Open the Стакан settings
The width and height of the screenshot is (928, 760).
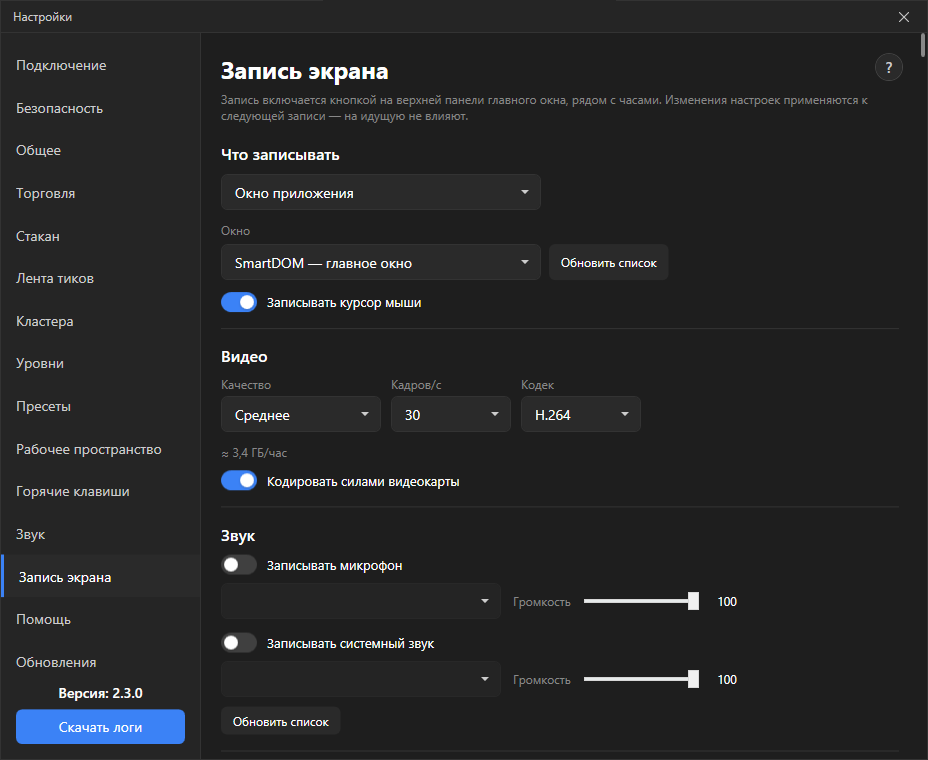click(x=101, y=236)
